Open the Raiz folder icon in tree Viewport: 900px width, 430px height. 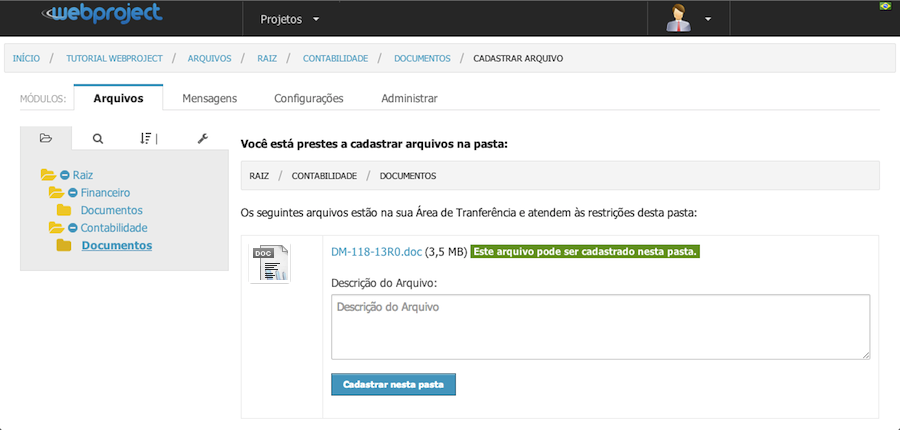pyautogui.click(x=48, y=175)
